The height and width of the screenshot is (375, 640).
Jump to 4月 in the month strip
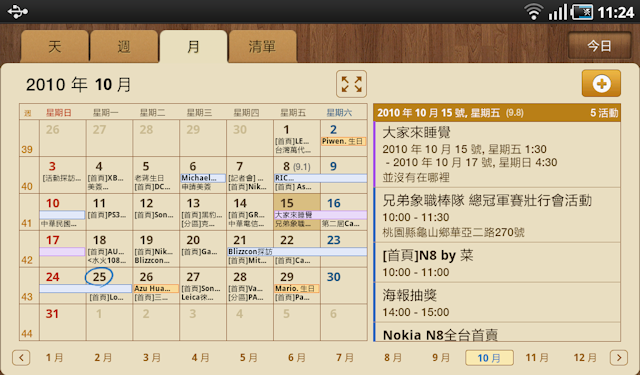[200, 358]
